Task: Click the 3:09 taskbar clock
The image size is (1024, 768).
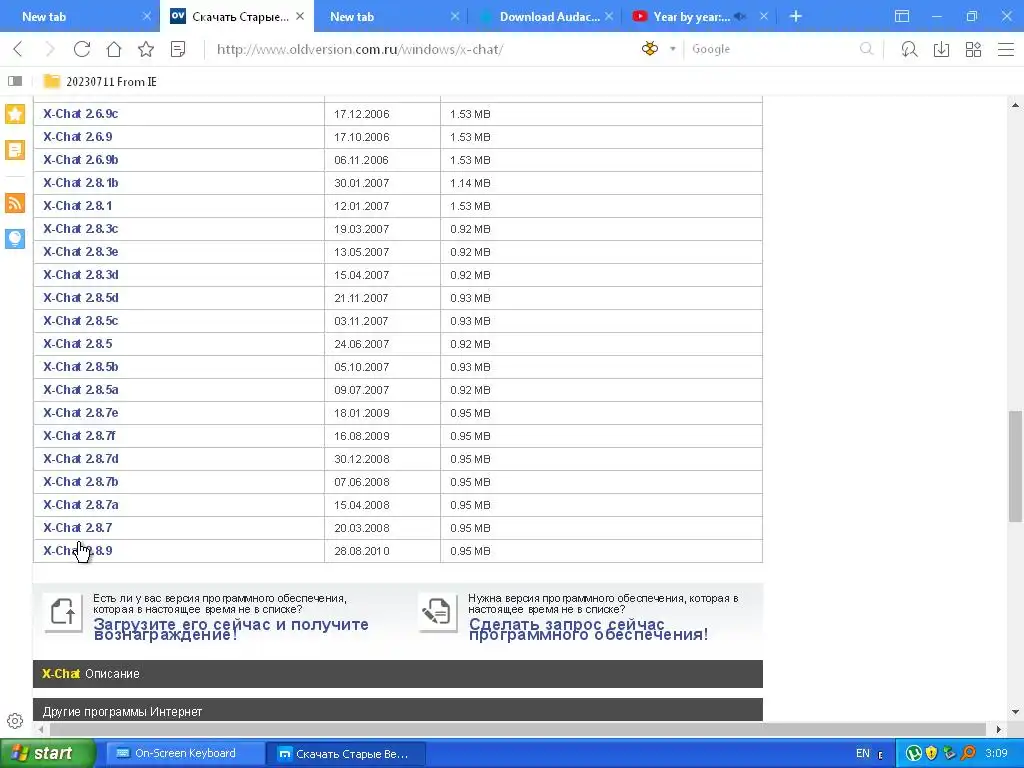Action: point(997,753)
